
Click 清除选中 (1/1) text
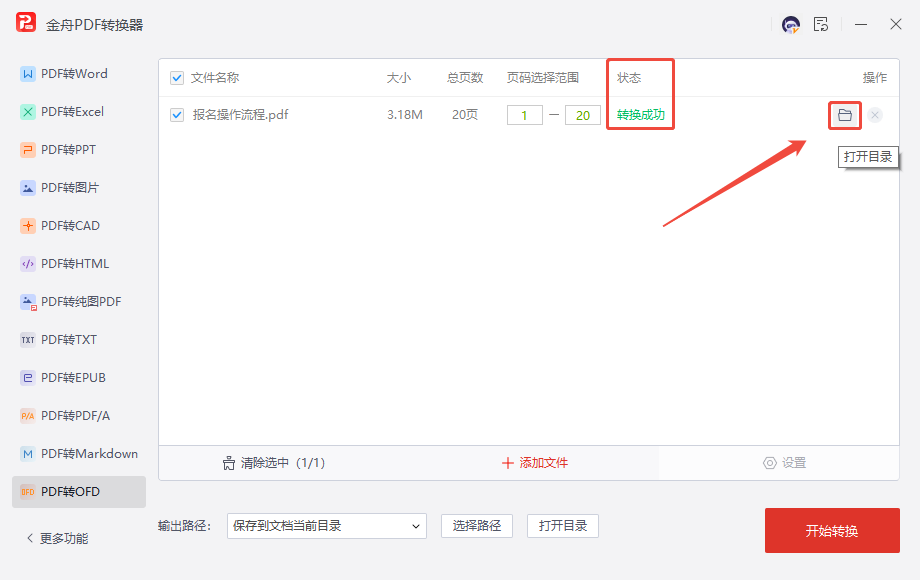point(283,463)
